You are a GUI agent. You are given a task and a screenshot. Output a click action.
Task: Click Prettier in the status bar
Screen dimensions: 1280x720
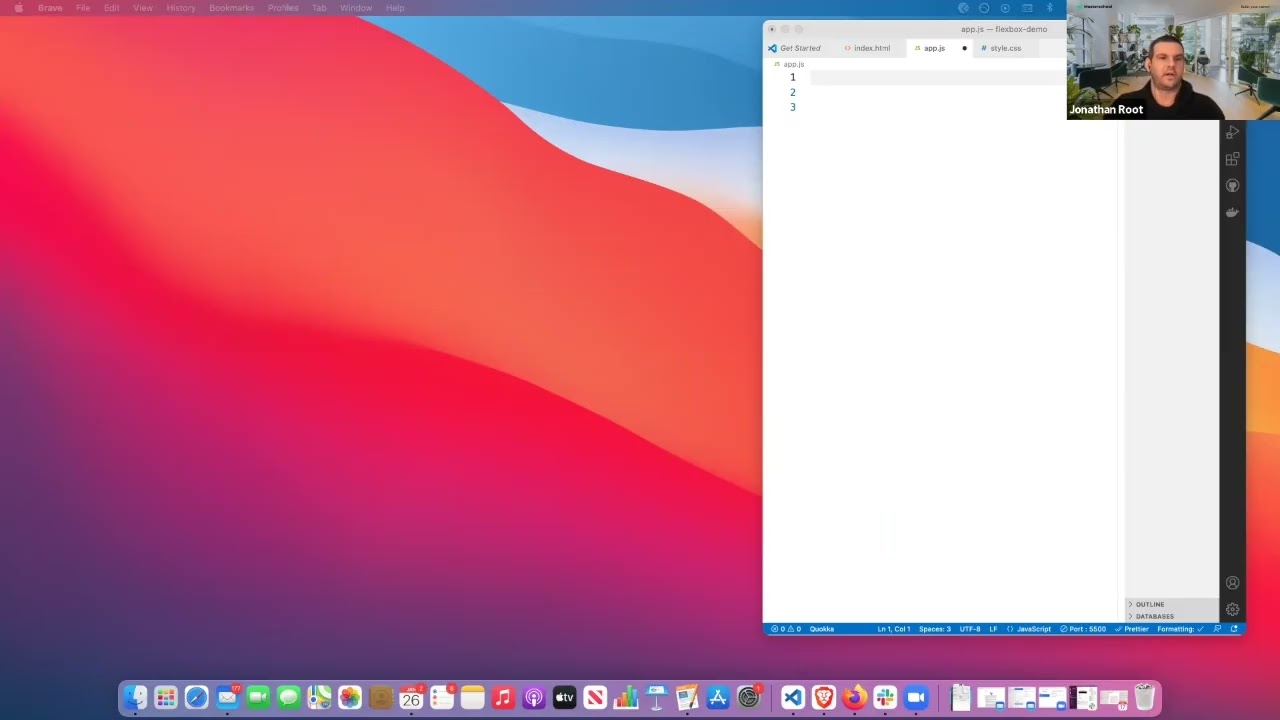pos(1132,629)
